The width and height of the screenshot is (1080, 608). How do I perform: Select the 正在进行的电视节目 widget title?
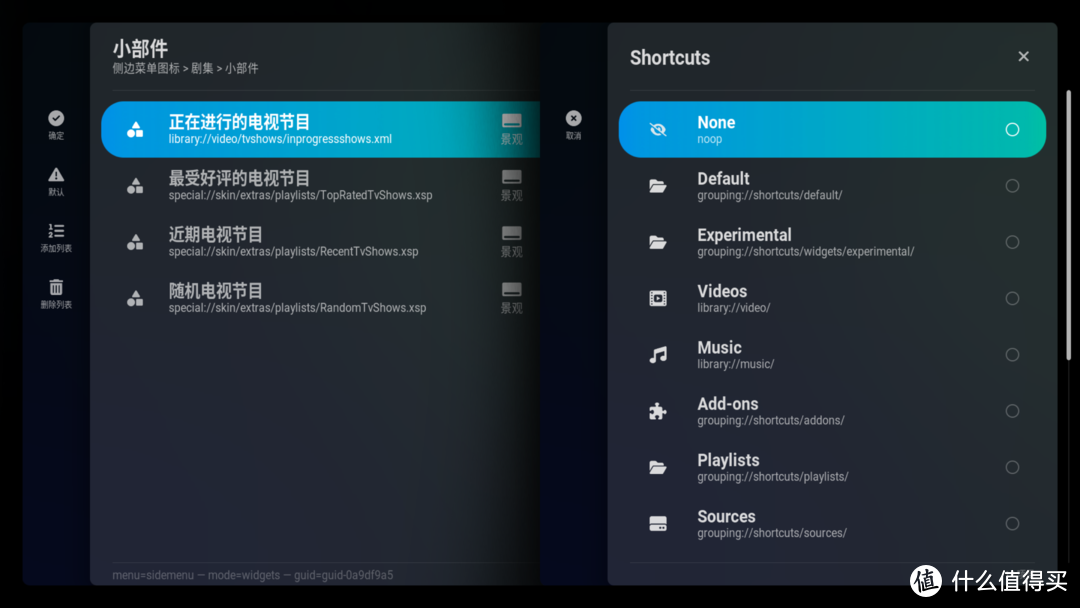(239, 122)
